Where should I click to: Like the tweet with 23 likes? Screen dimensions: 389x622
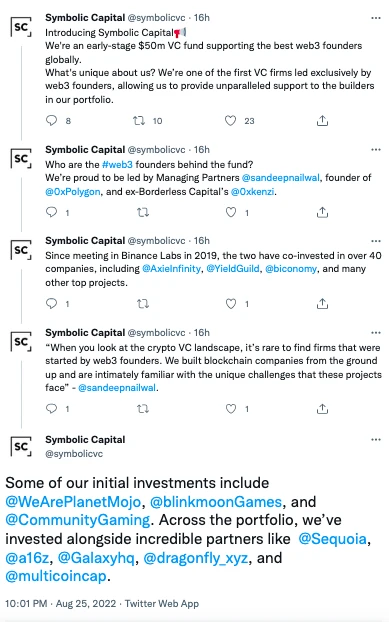(230, 120)
